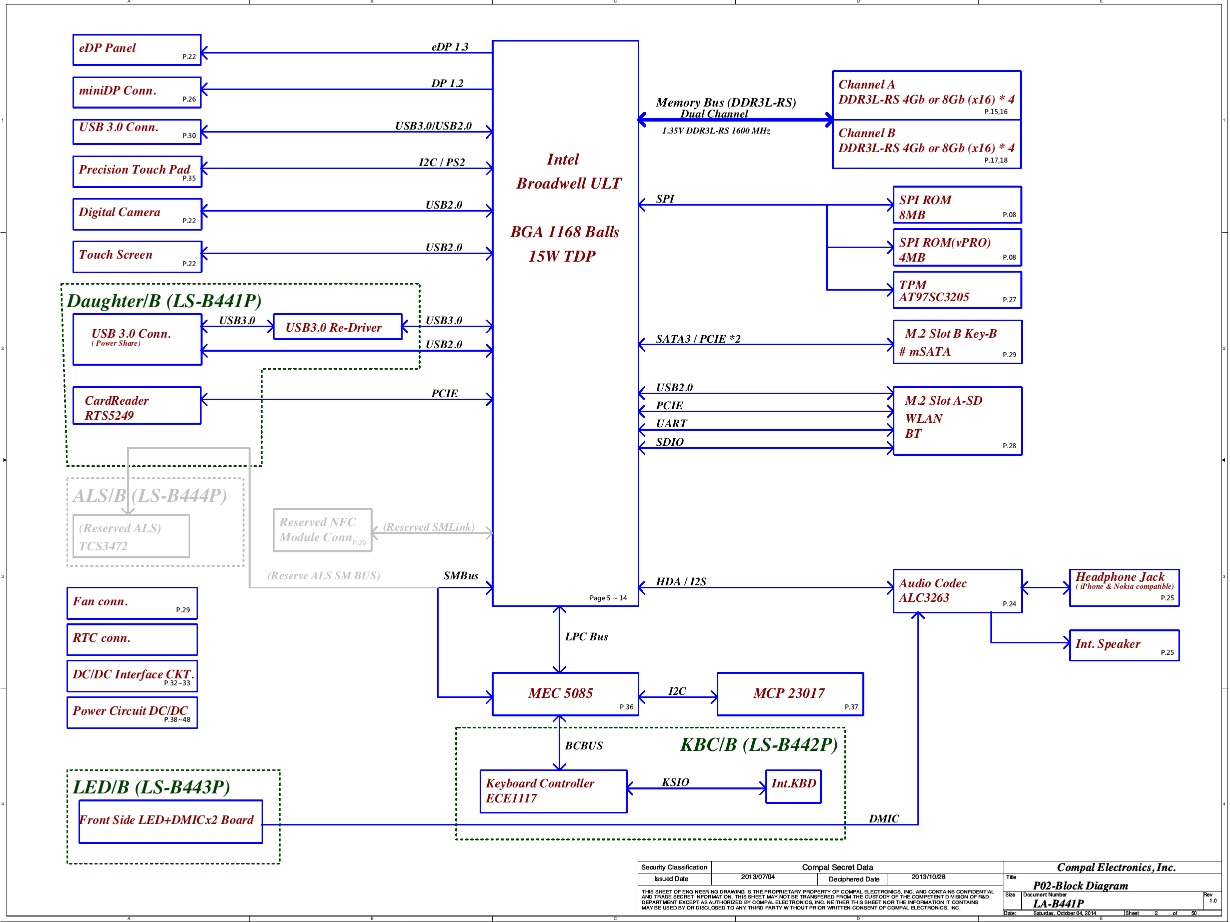The height and width of the screenshot is (922, 1230).
Task: Select the LED/B (LS-B443P) title
Action: click(151, 788)
